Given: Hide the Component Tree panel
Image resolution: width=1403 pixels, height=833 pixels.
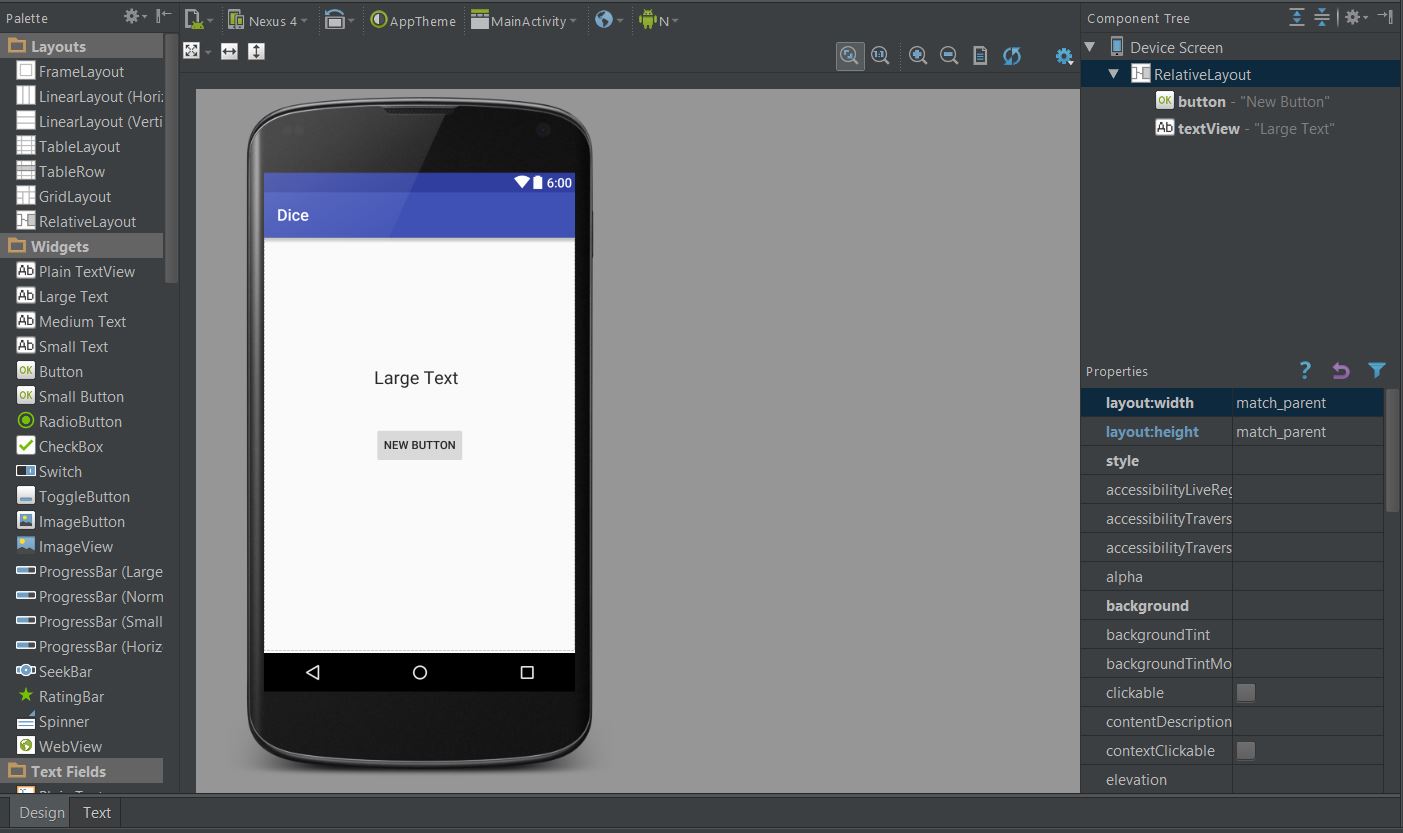Looking at the screenshot, I should [x=1385, y=17].
